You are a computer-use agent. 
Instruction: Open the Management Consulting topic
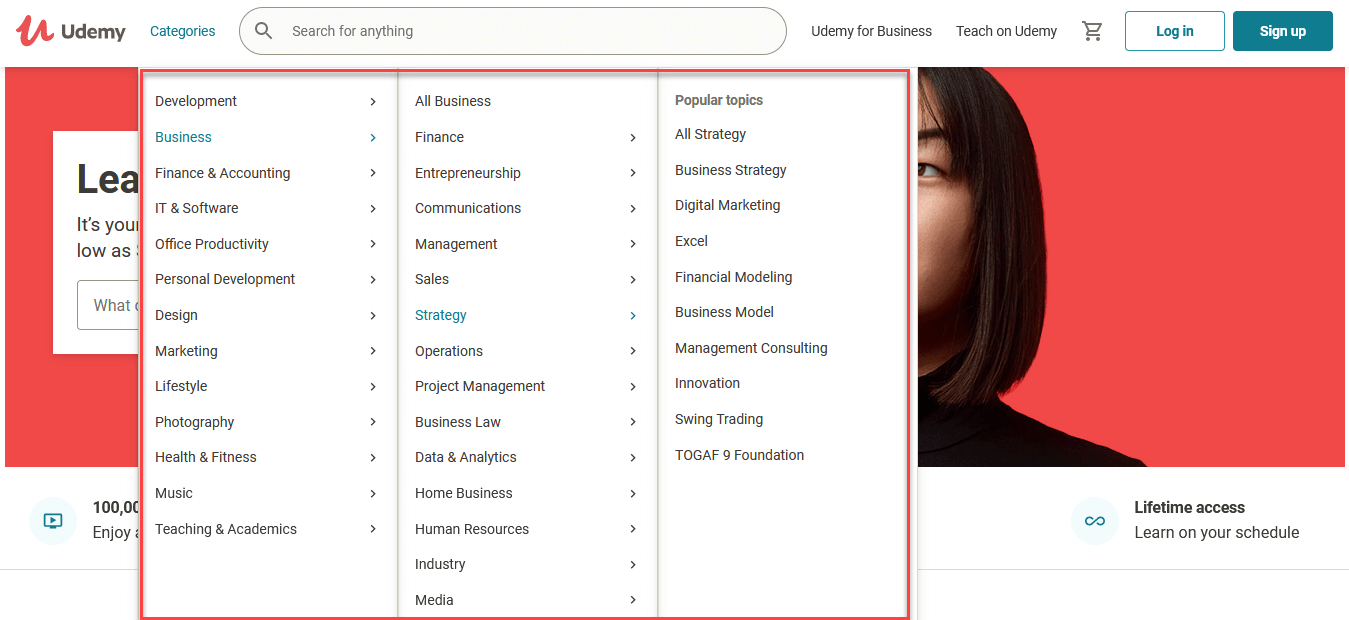pos(751,348)
